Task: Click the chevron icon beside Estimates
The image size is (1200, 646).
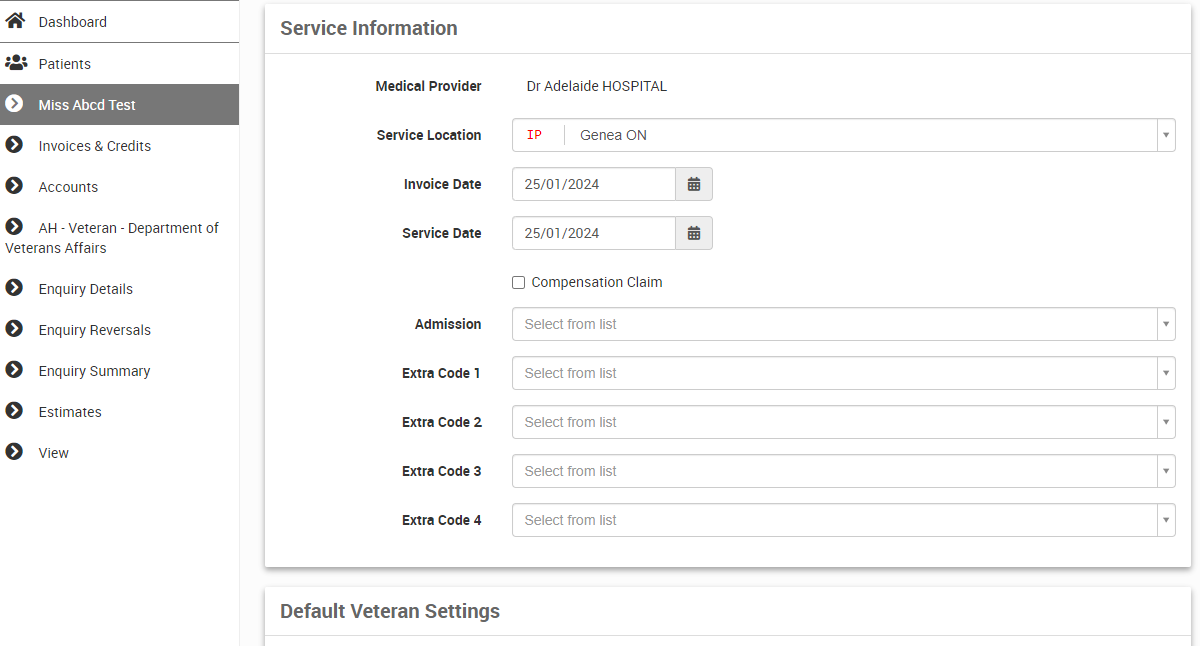Action: [x=14, y=411]
